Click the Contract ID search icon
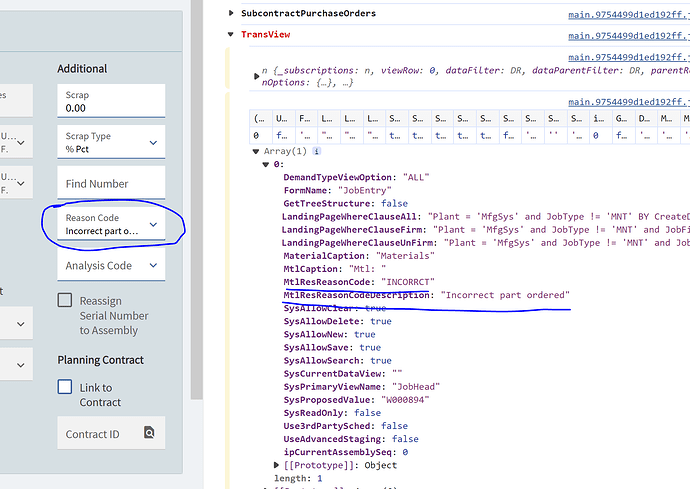690x489 pixels. (x=149, y=434)
